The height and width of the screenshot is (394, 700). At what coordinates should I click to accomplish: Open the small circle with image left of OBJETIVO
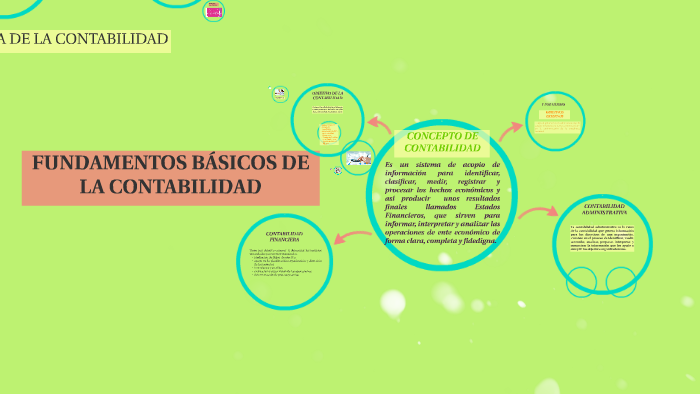(280, 94)
